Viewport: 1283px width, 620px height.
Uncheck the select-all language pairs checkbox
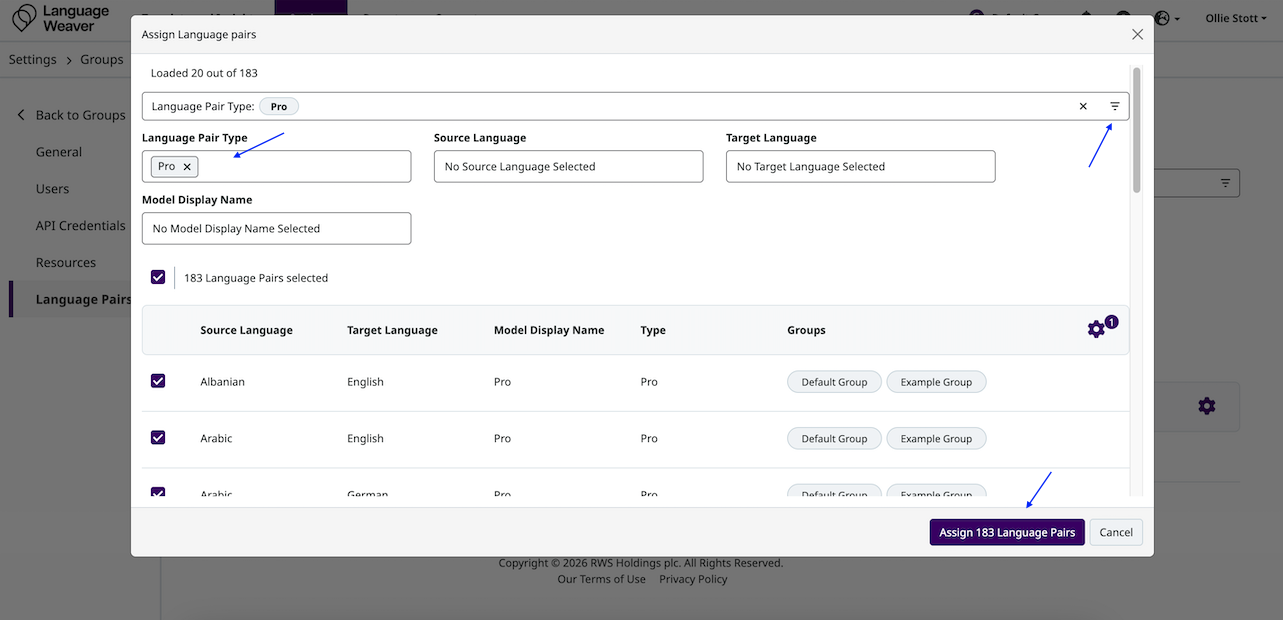coord(158,277)
